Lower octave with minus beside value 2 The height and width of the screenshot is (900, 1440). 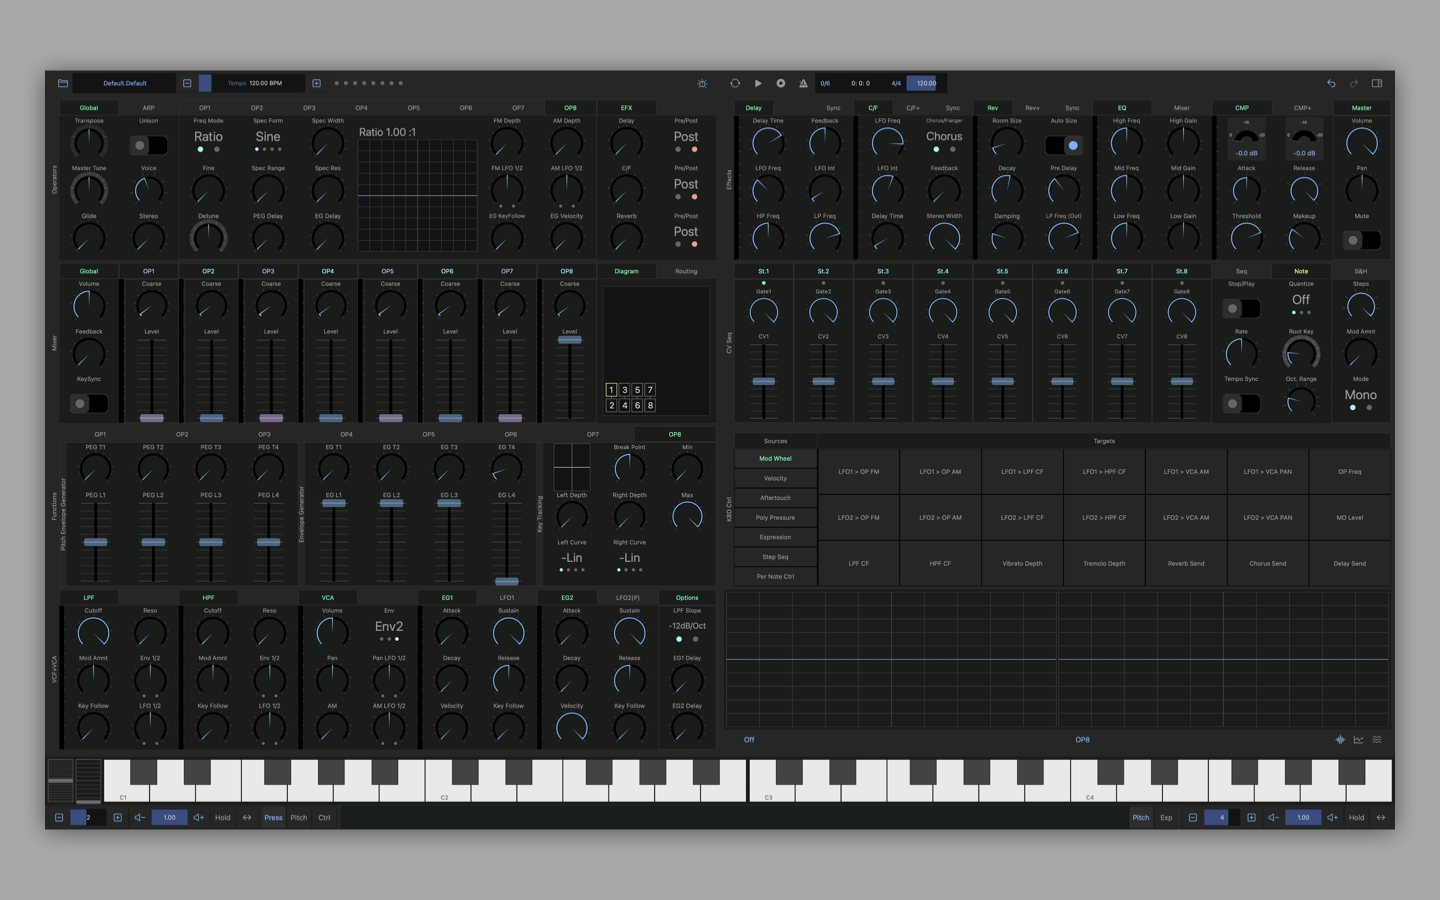pyautogui.click(x=59, y=817)
